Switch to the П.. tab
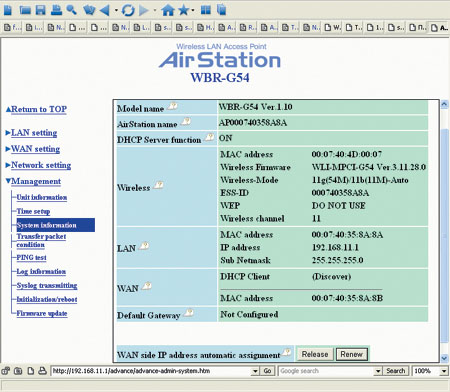 pos(418,27)
